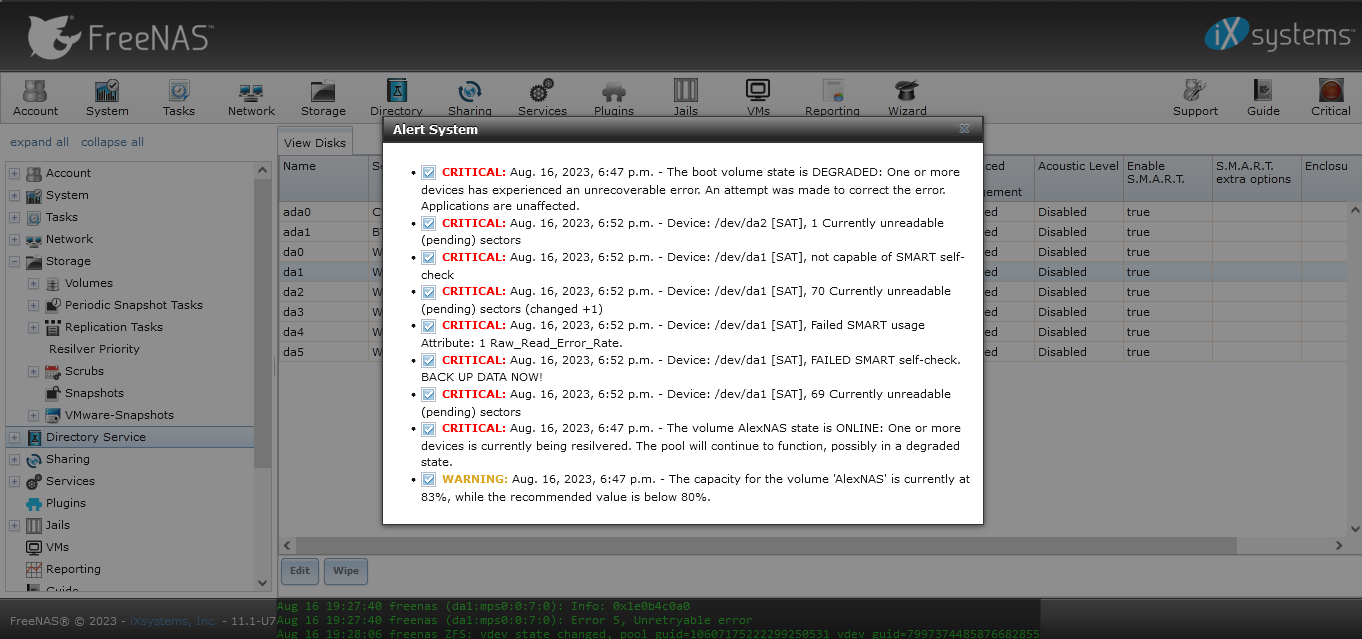Uncheck the boot volume DEGRADED alert checkbox
This screenshot has height=639, width=1362.
click(429, 172)
